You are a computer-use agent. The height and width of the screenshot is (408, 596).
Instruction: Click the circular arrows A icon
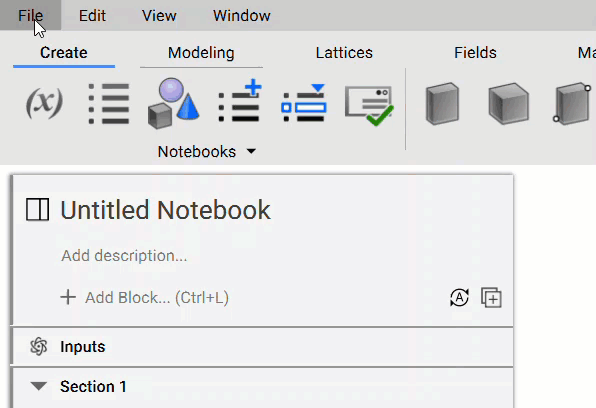459,297
